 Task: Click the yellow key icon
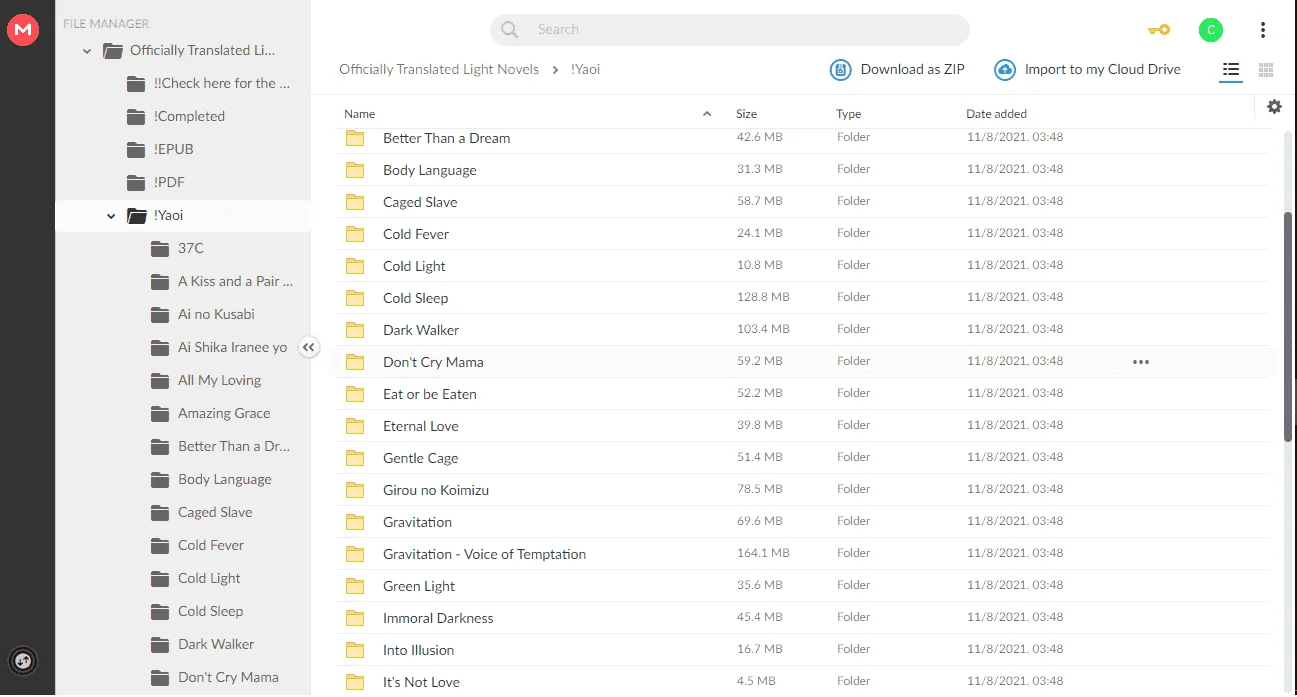(x=1159, y=30)
